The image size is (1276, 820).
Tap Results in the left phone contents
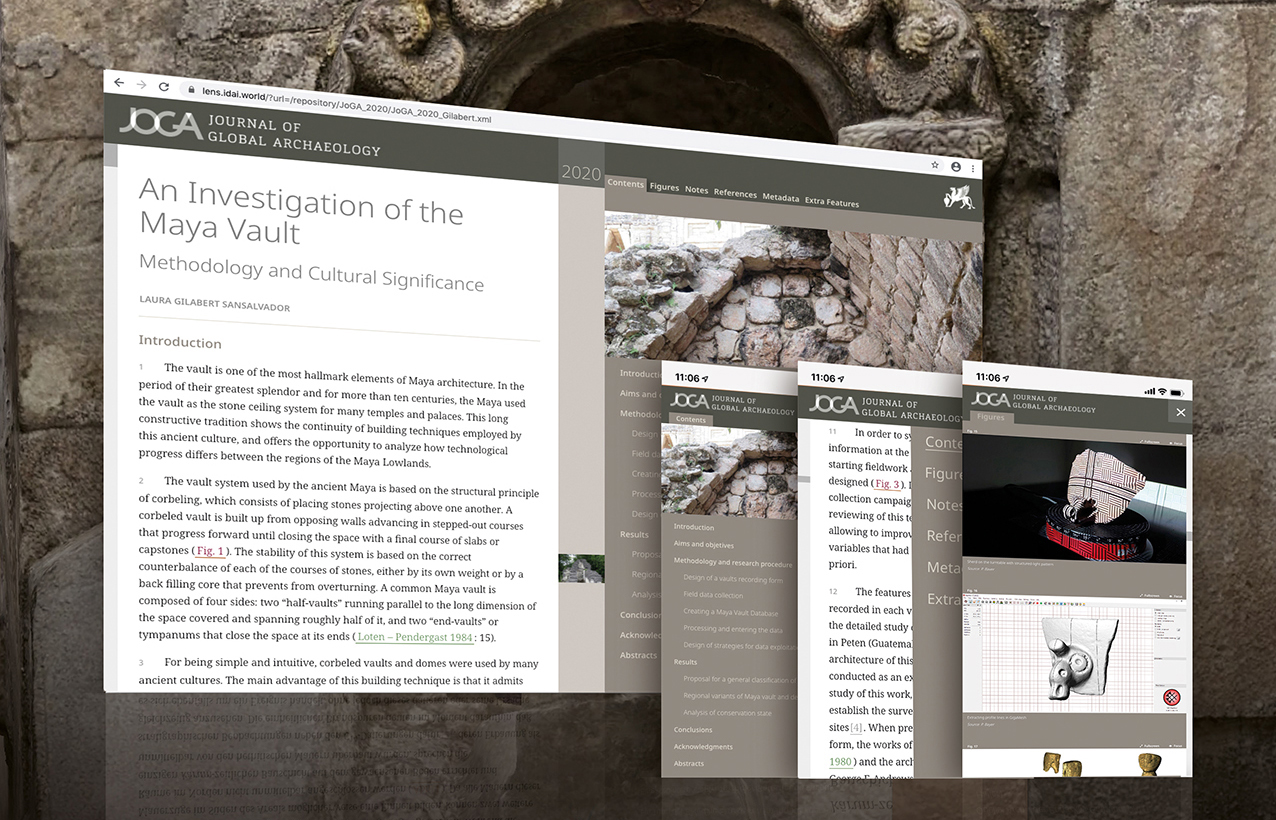(x=686, y=662)
